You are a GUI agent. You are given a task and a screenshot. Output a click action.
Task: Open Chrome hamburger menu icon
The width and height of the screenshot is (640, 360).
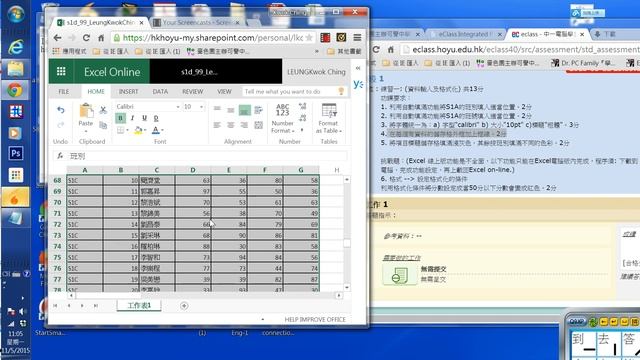357,38
